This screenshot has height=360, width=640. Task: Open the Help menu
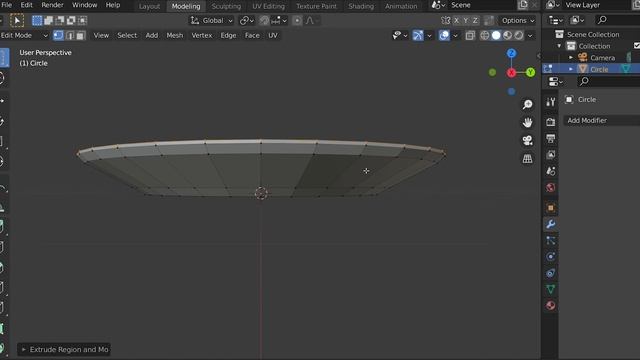click(x=113, y=5)
